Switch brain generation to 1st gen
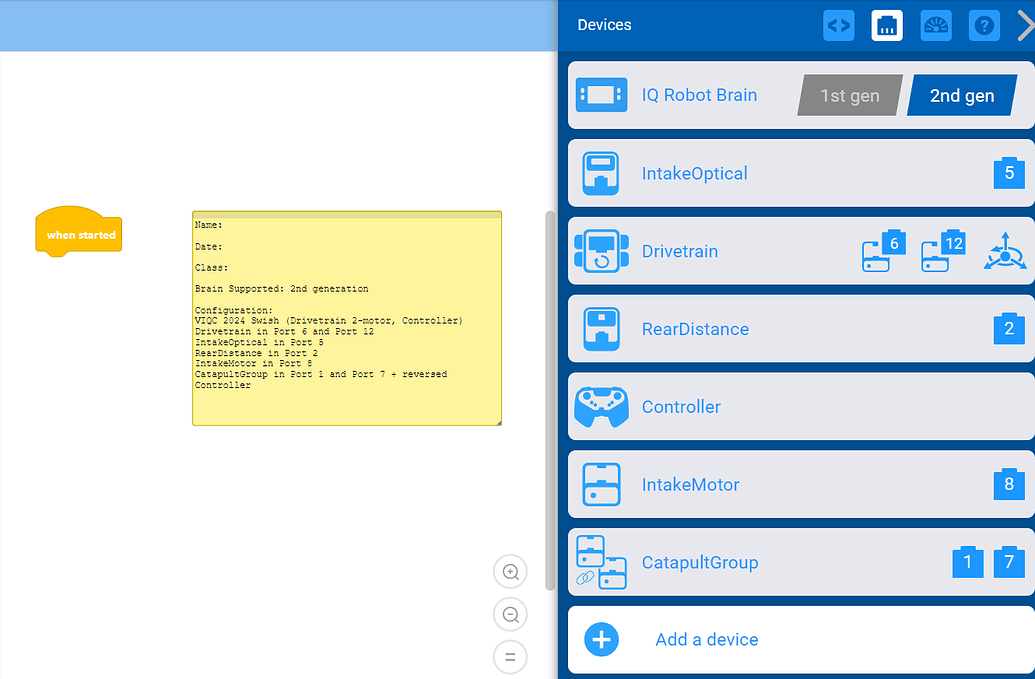Viewport: 1035px width, 679px height. click(849, 95)
